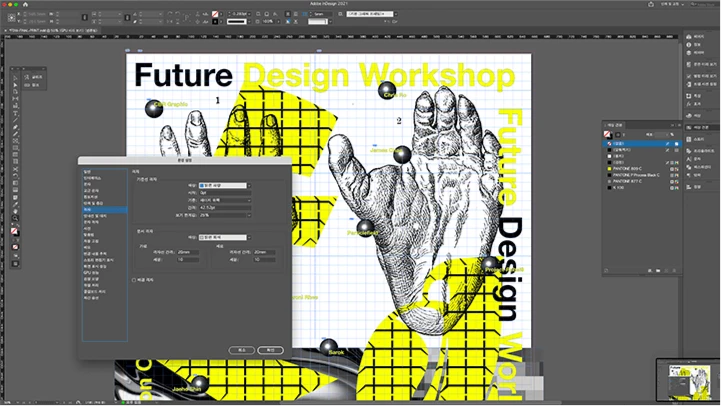Select the first (General) category in preferences list

pos(104,172)
